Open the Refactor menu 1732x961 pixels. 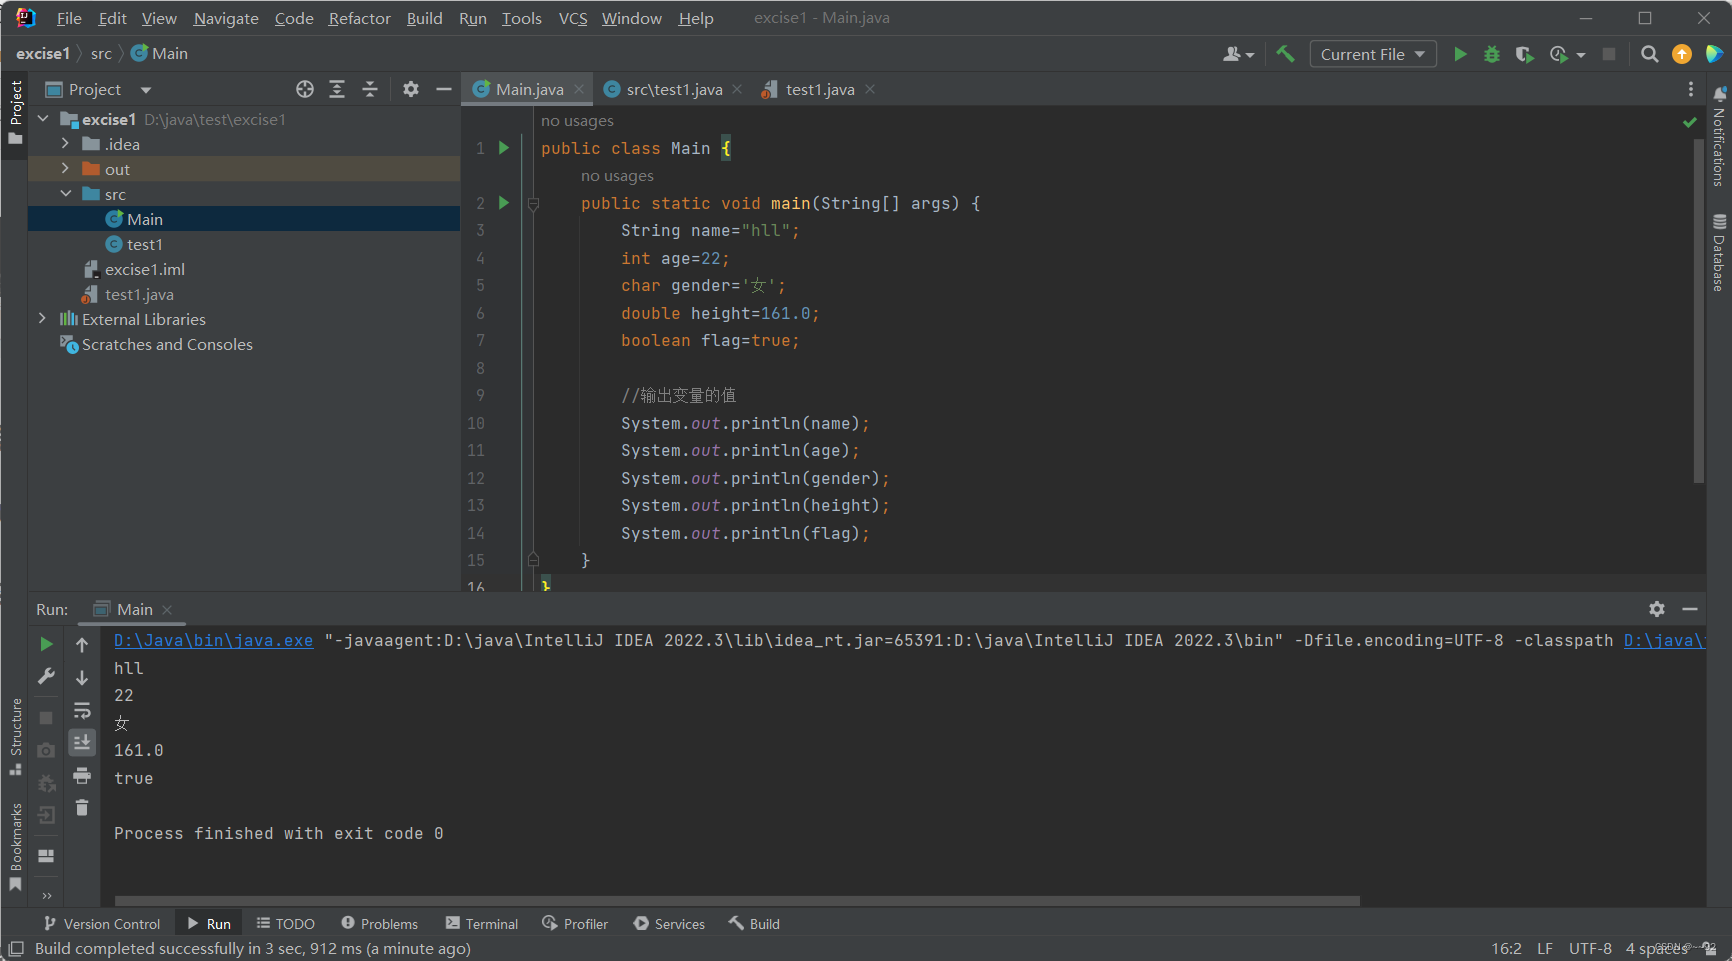359,18
